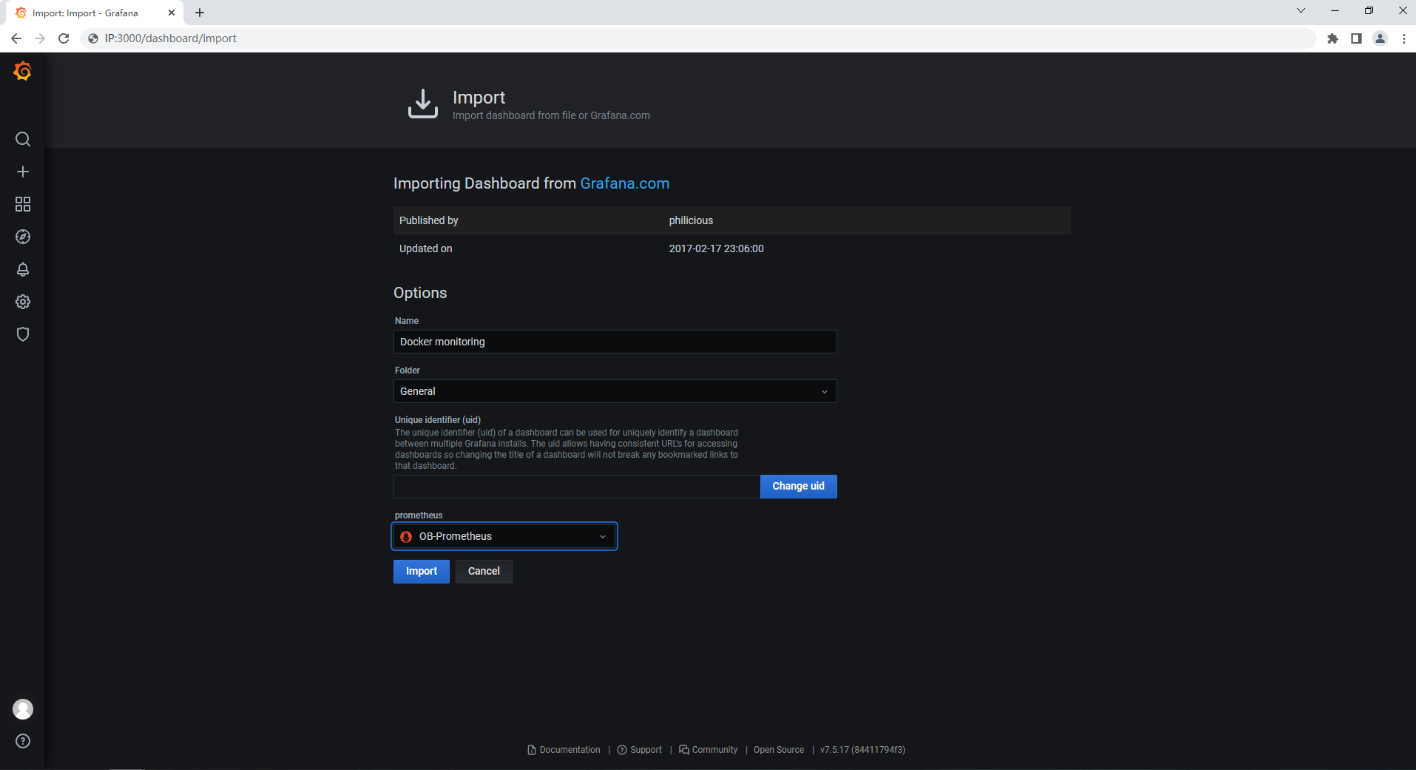Open the Grafana.com link in heading

pyautogui.click(x=625, y=183)
